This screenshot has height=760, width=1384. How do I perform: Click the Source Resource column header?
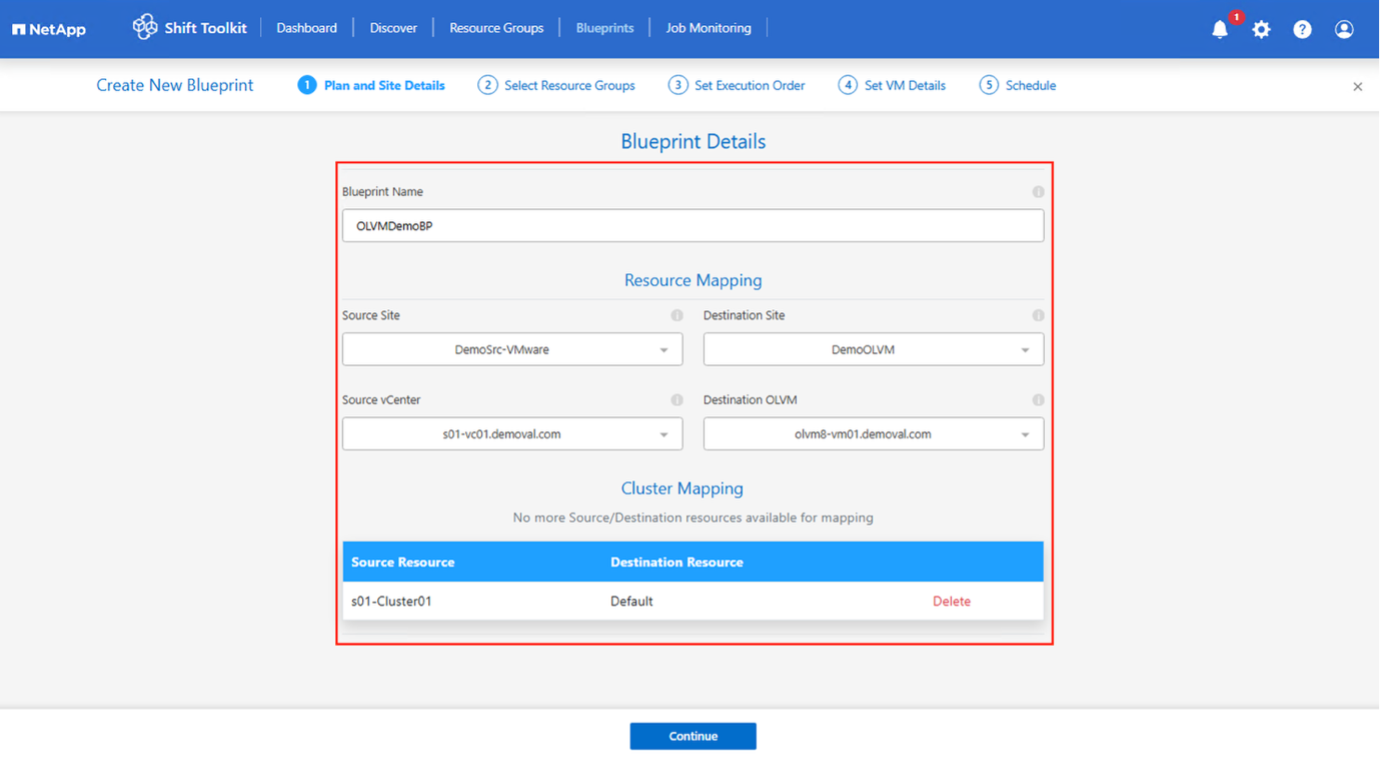[x=404, y=564]
